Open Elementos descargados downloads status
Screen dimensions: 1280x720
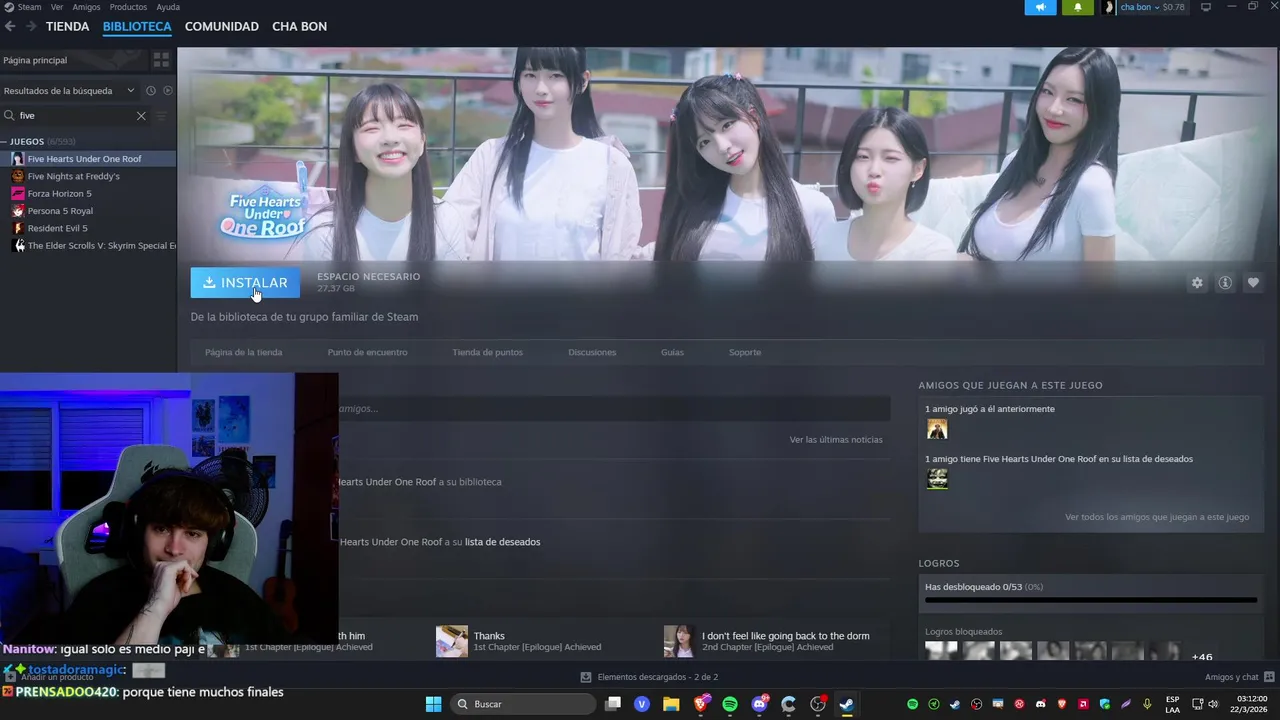649,677
